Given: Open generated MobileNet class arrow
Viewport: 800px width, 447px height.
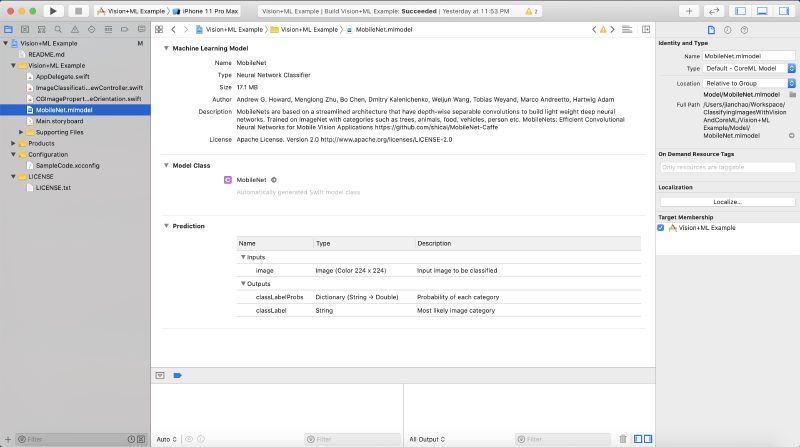Looking at the screenshot, I should pos(274,180).
